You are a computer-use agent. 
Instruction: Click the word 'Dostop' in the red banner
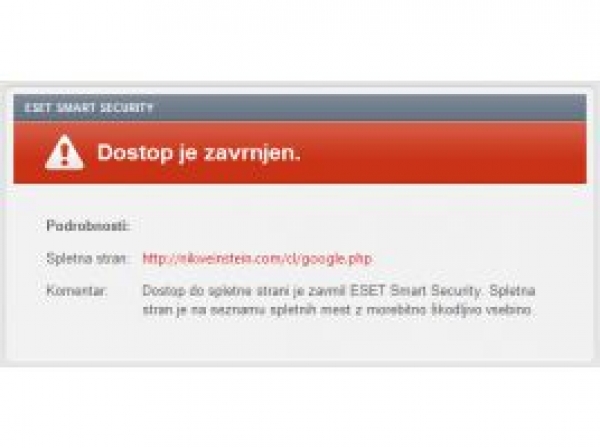coord(135,153)
